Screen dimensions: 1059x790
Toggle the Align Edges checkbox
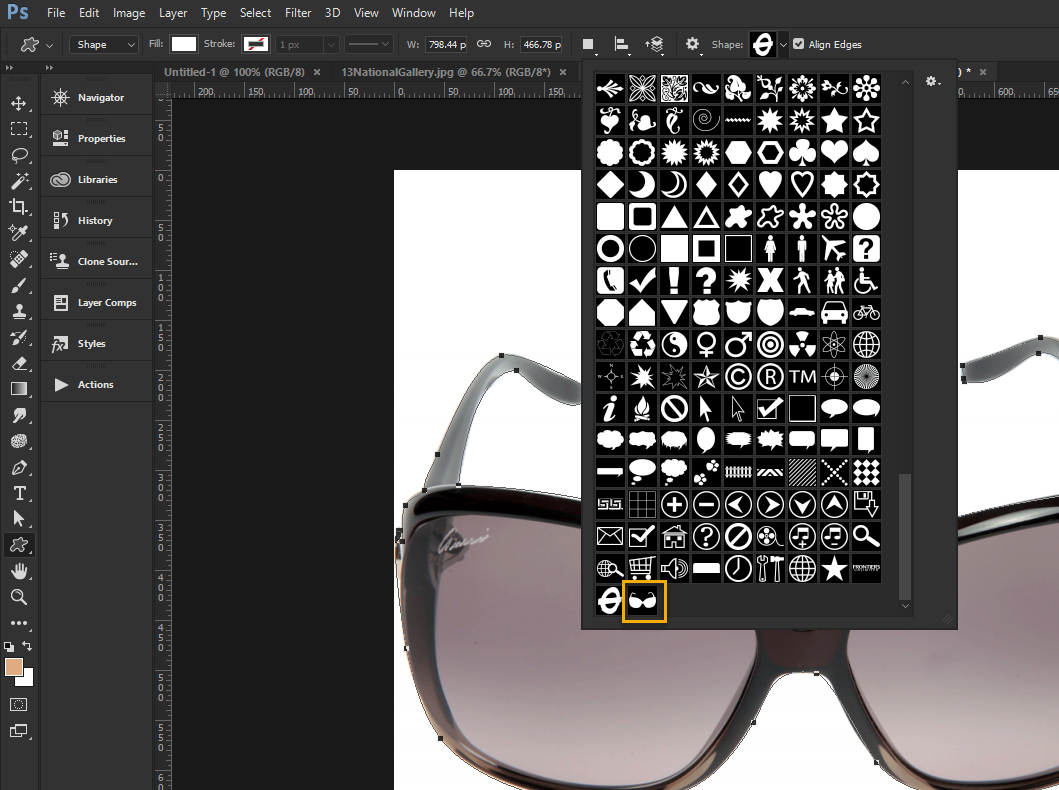pyautogui.click(x=799, y=44)
